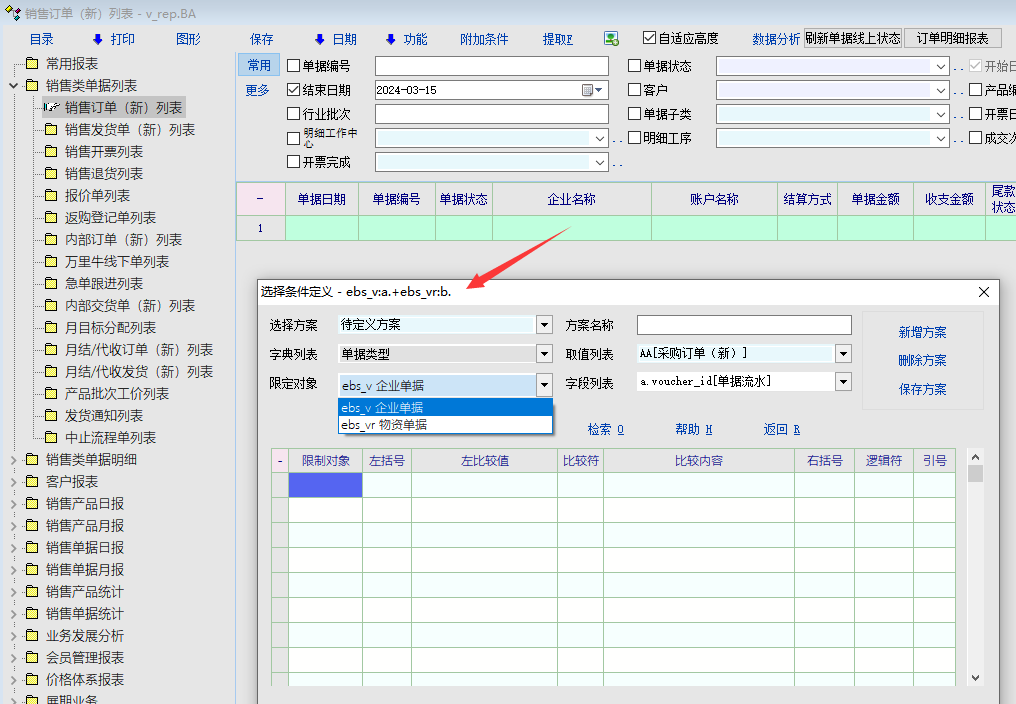Switch to the 常用 filter tab
The image size is (1016, 704).
tap(259, 65)
